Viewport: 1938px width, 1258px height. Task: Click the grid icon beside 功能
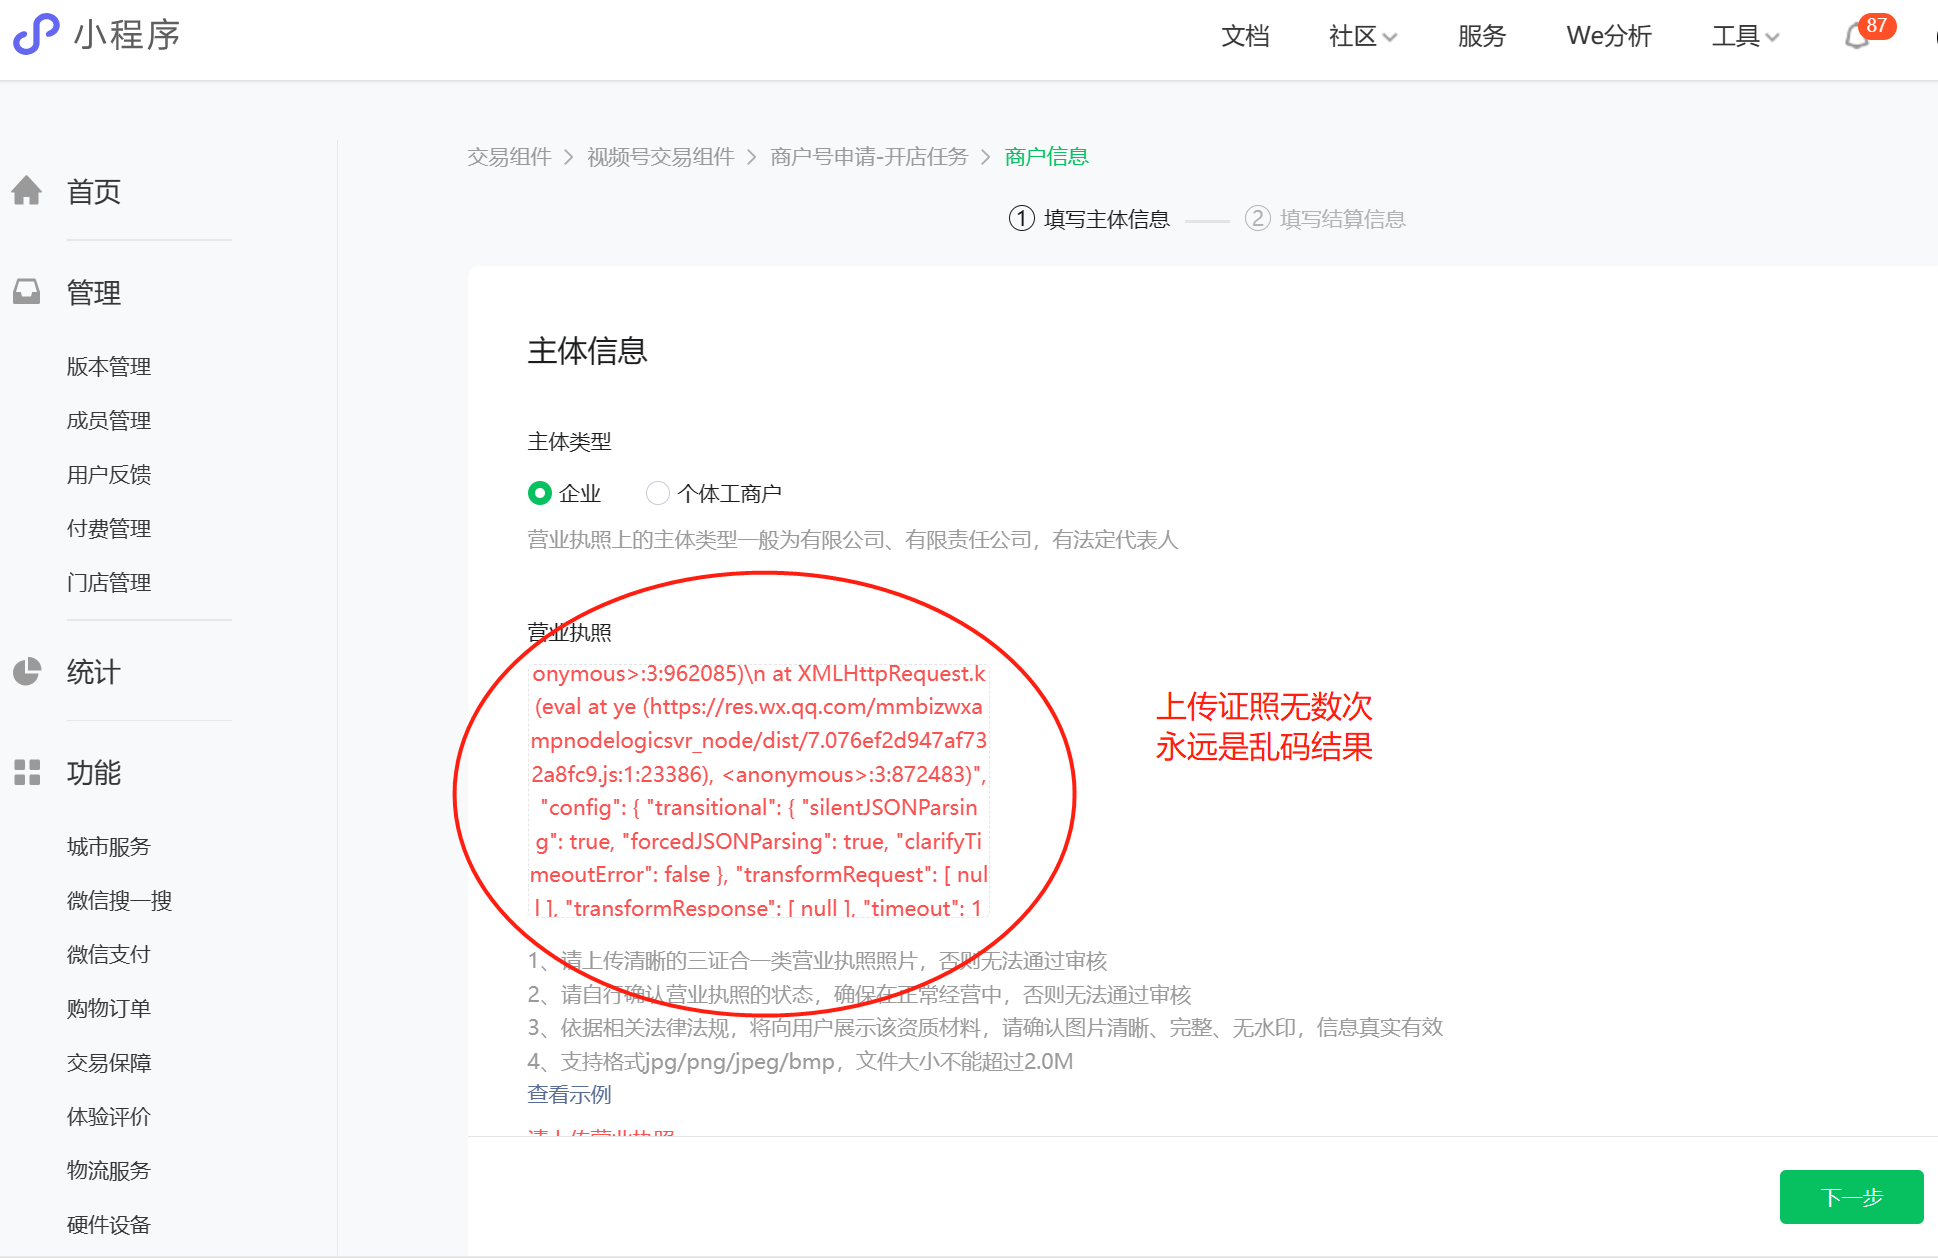click(27, 772)
